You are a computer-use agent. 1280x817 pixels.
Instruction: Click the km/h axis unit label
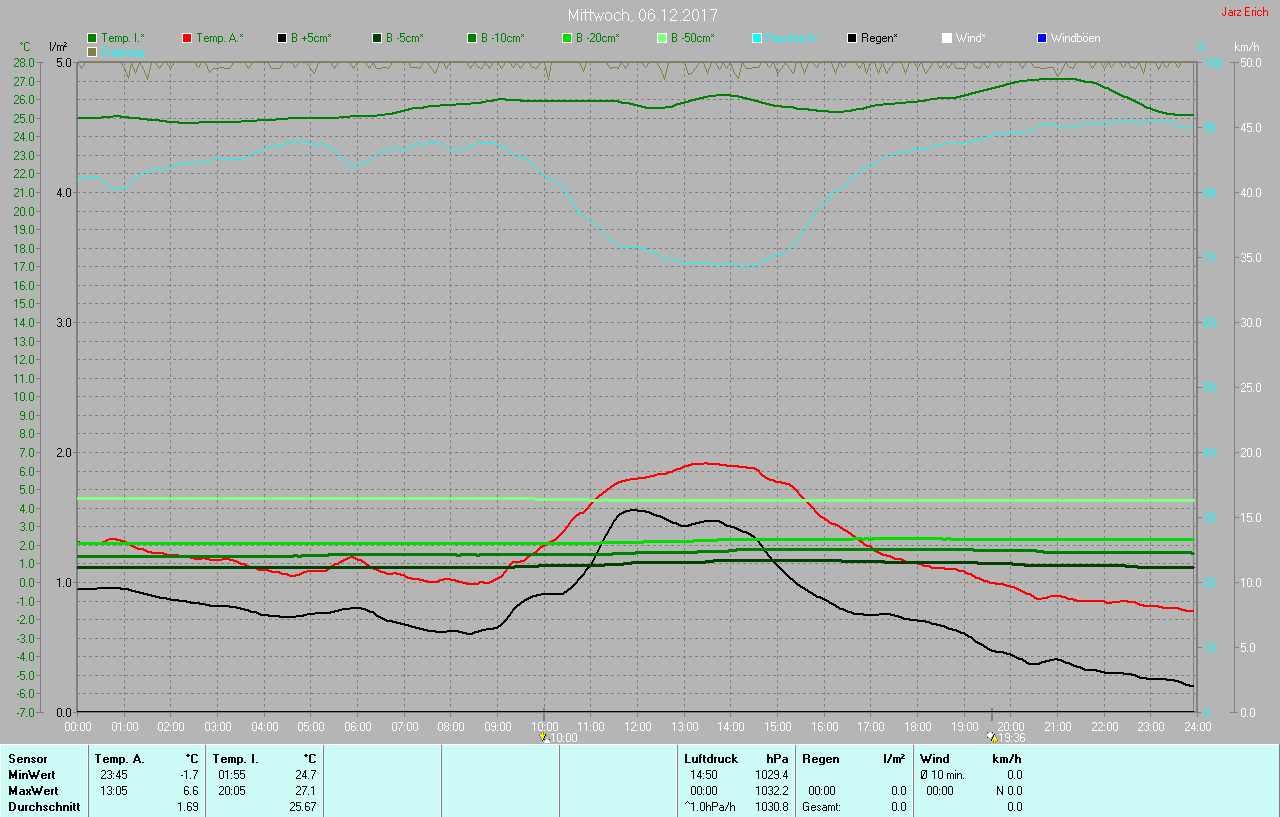(x=1246, y=47)
